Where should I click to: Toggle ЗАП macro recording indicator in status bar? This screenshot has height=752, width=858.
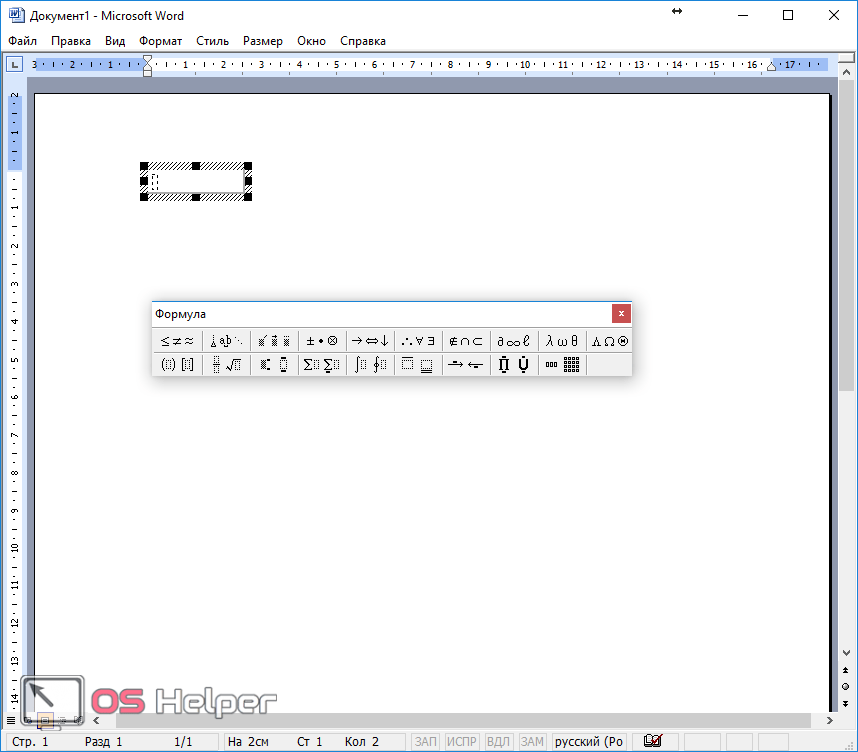pyautogui.click(x=426, y=742)
